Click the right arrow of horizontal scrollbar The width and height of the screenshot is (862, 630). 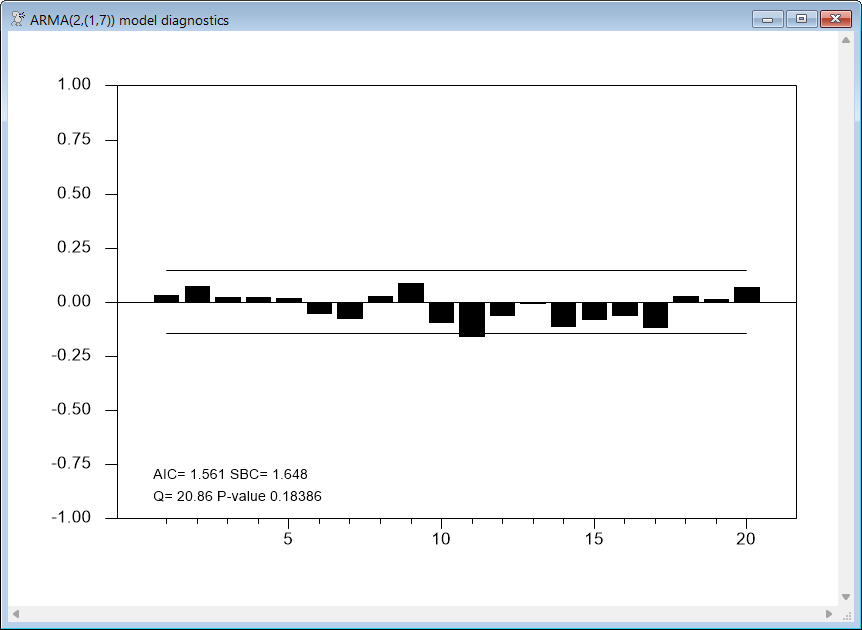coord(829,613)
